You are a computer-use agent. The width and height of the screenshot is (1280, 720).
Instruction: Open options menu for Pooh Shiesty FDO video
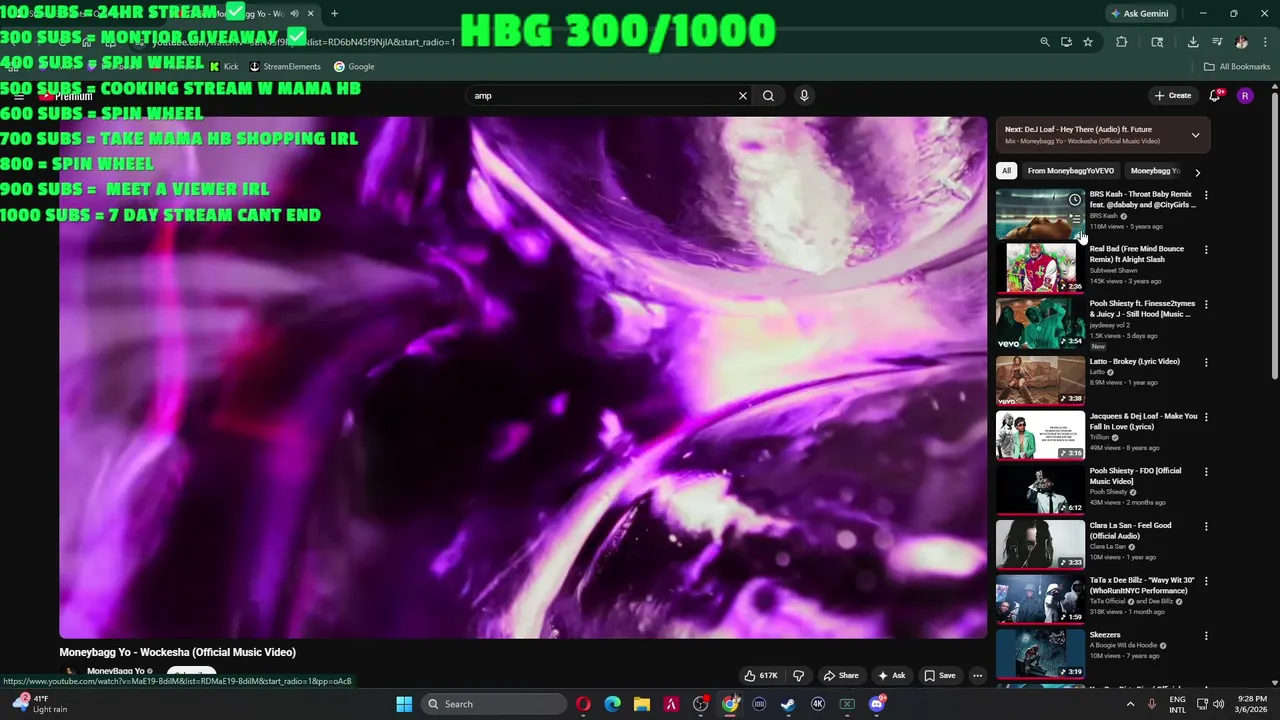click(1206, 472)
